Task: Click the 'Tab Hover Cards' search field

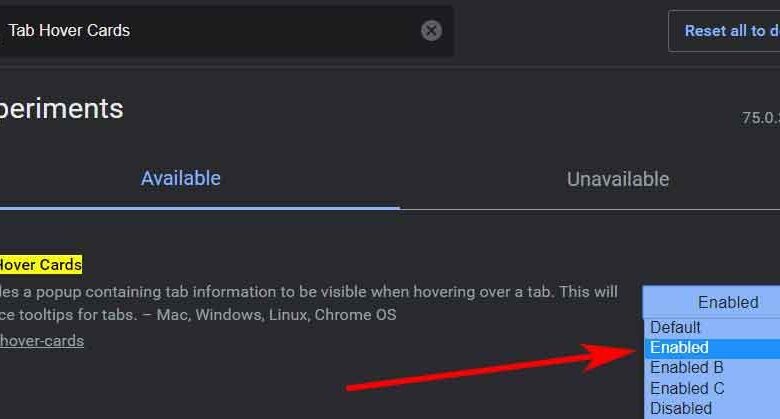Action: pyautogui.click(x=200, y=31)
